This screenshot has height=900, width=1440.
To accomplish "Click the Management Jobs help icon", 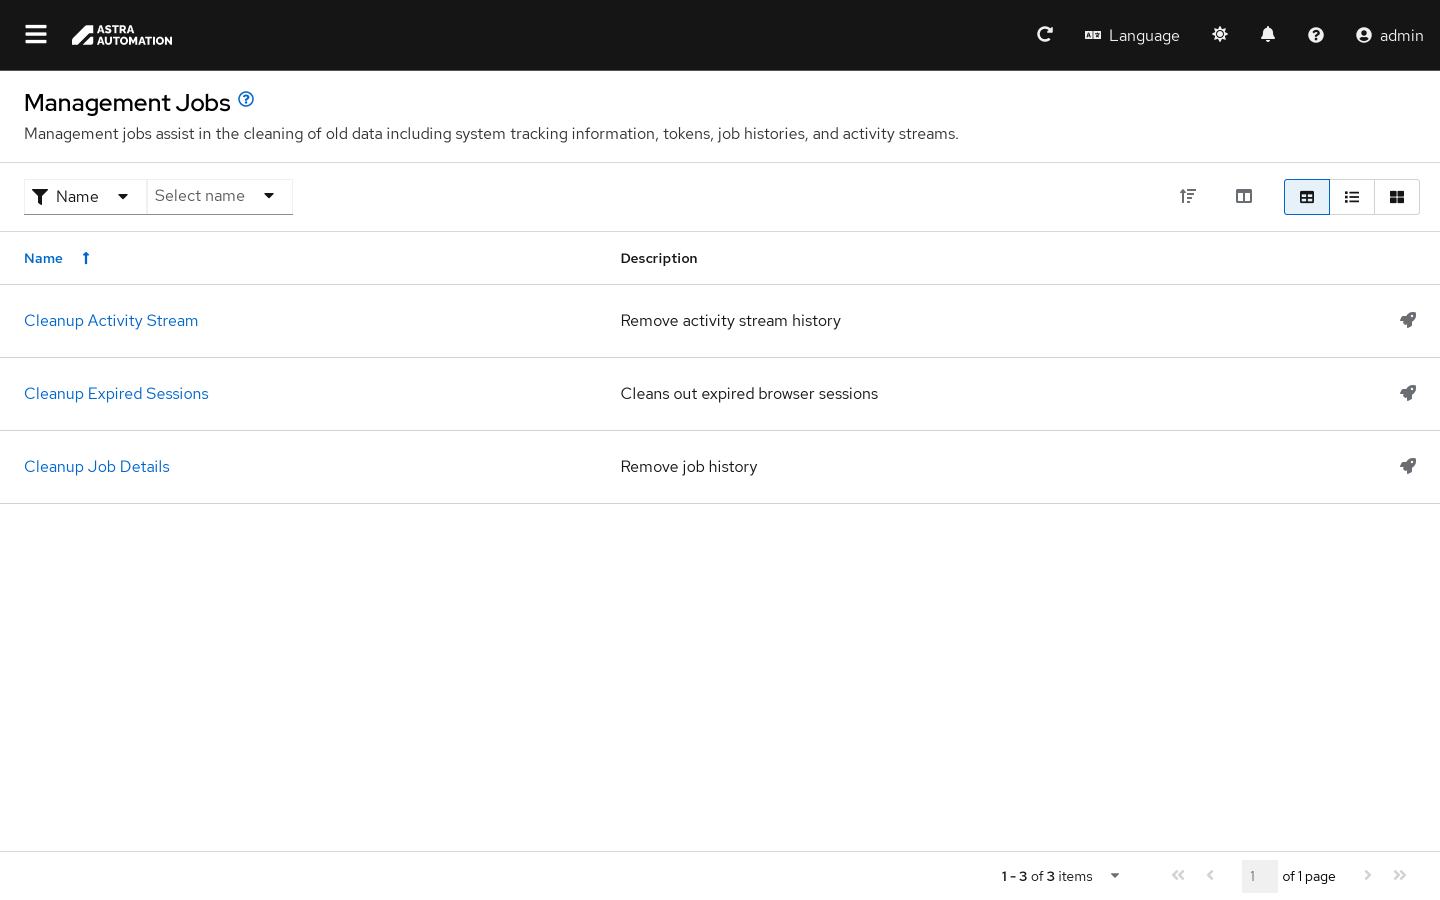I will [246, 99].
